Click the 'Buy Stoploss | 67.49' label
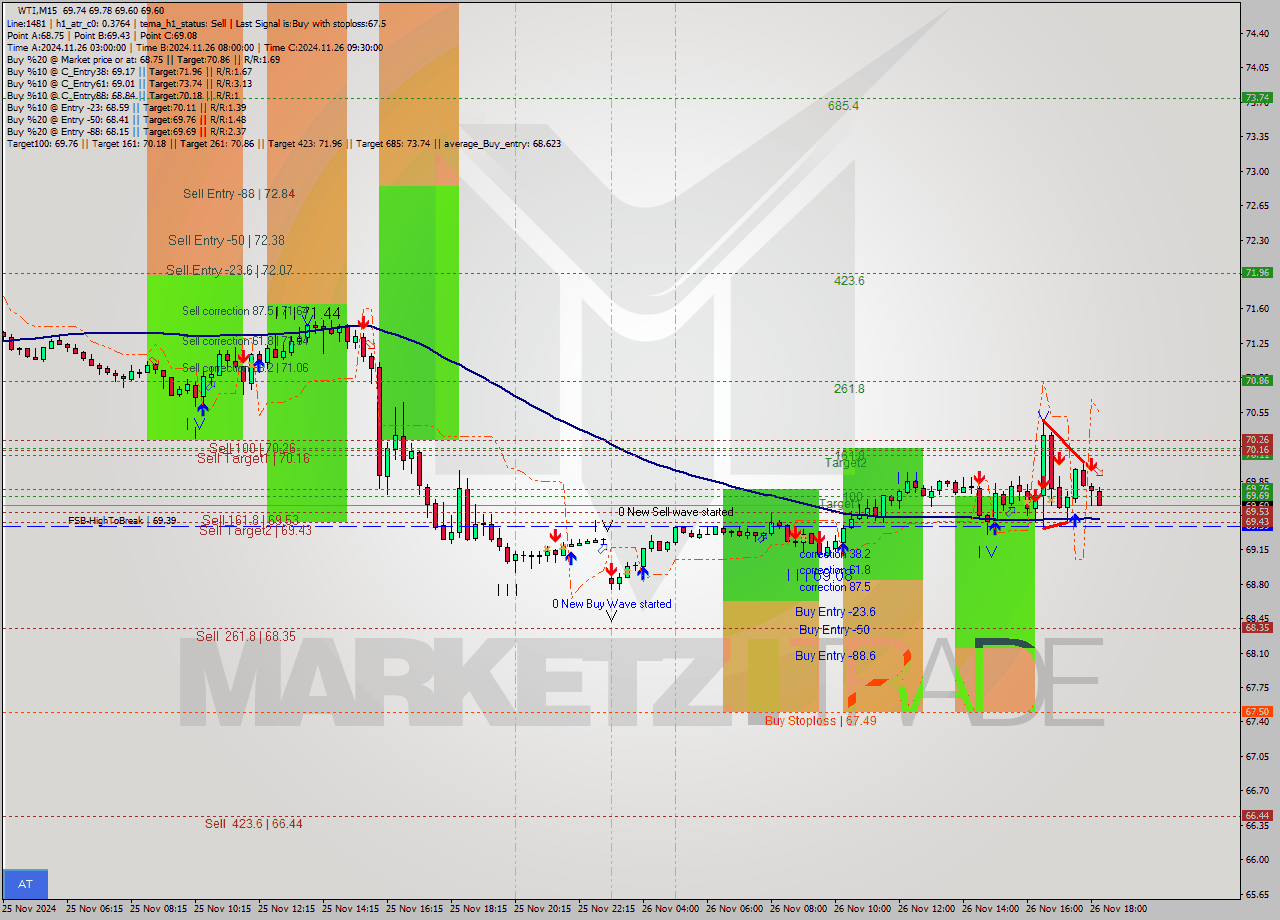Viewport: 1280px width, 920px height. coord(821,720)
